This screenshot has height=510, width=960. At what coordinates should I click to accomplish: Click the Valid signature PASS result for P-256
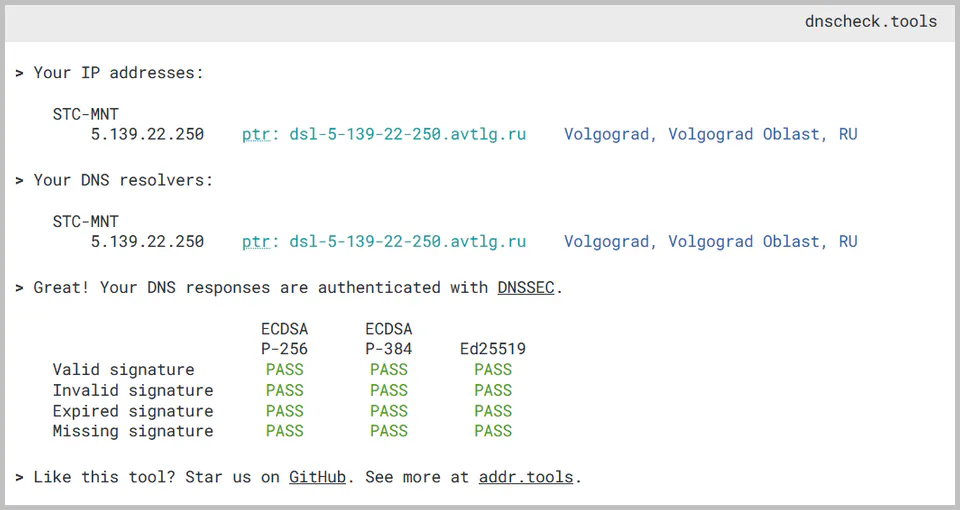[x=285, y=370]
